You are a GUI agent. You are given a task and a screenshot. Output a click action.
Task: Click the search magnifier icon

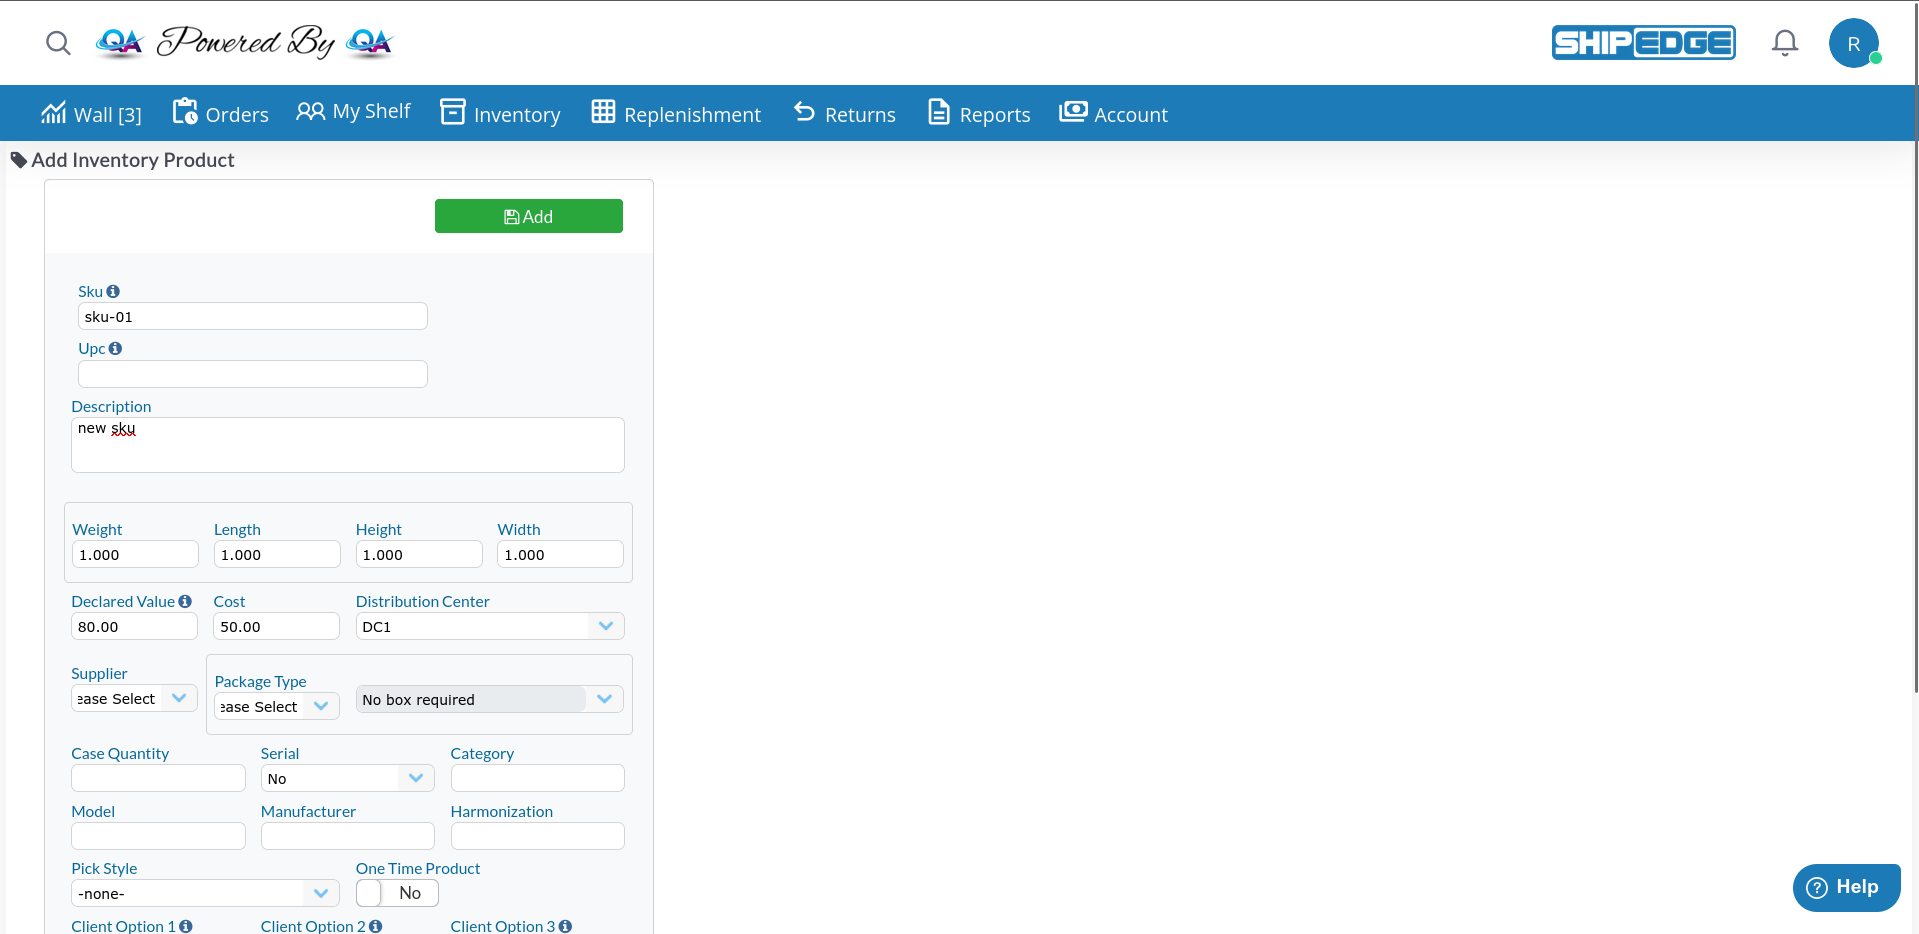58,43
